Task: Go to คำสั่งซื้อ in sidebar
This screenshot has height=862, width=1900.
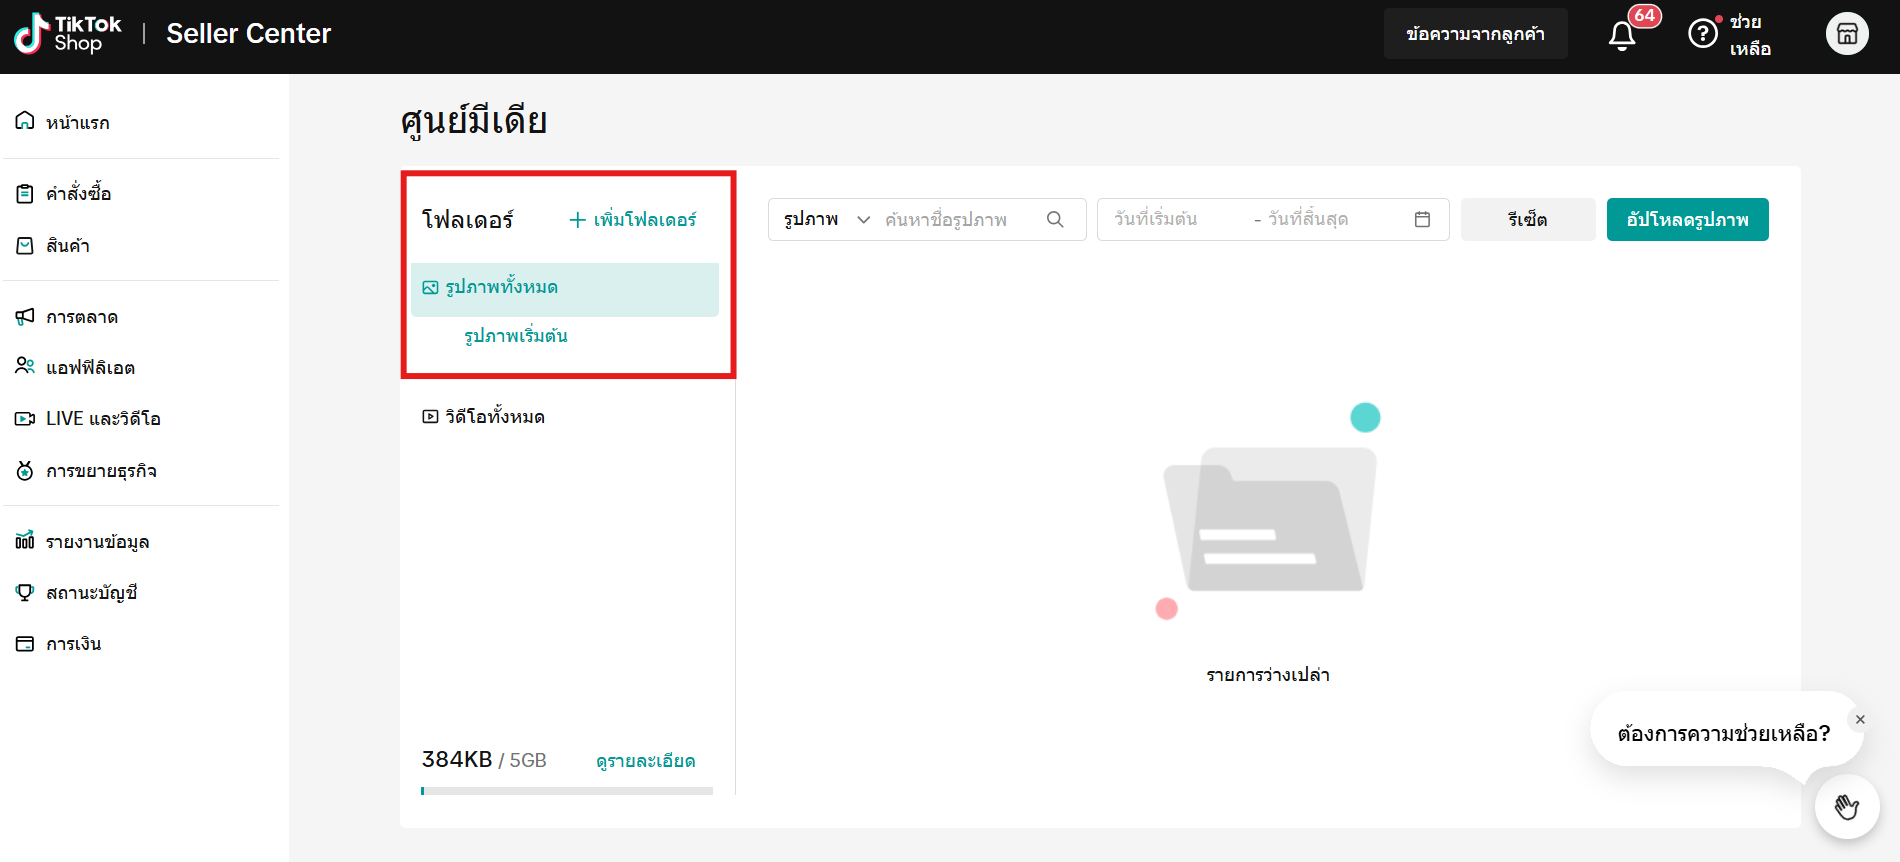Action: click(78, 194)
